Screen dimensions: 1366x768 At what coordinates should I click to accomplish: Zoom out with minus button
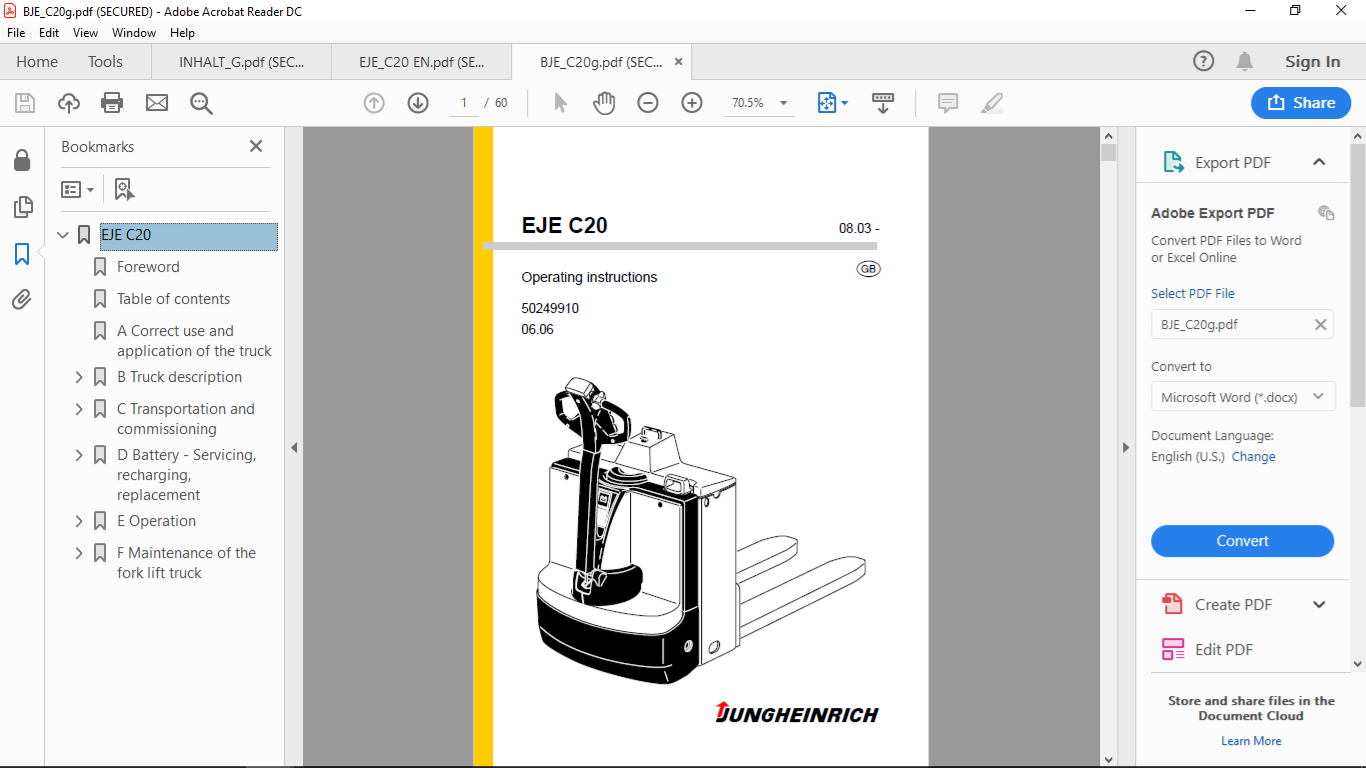pos(648,103)
